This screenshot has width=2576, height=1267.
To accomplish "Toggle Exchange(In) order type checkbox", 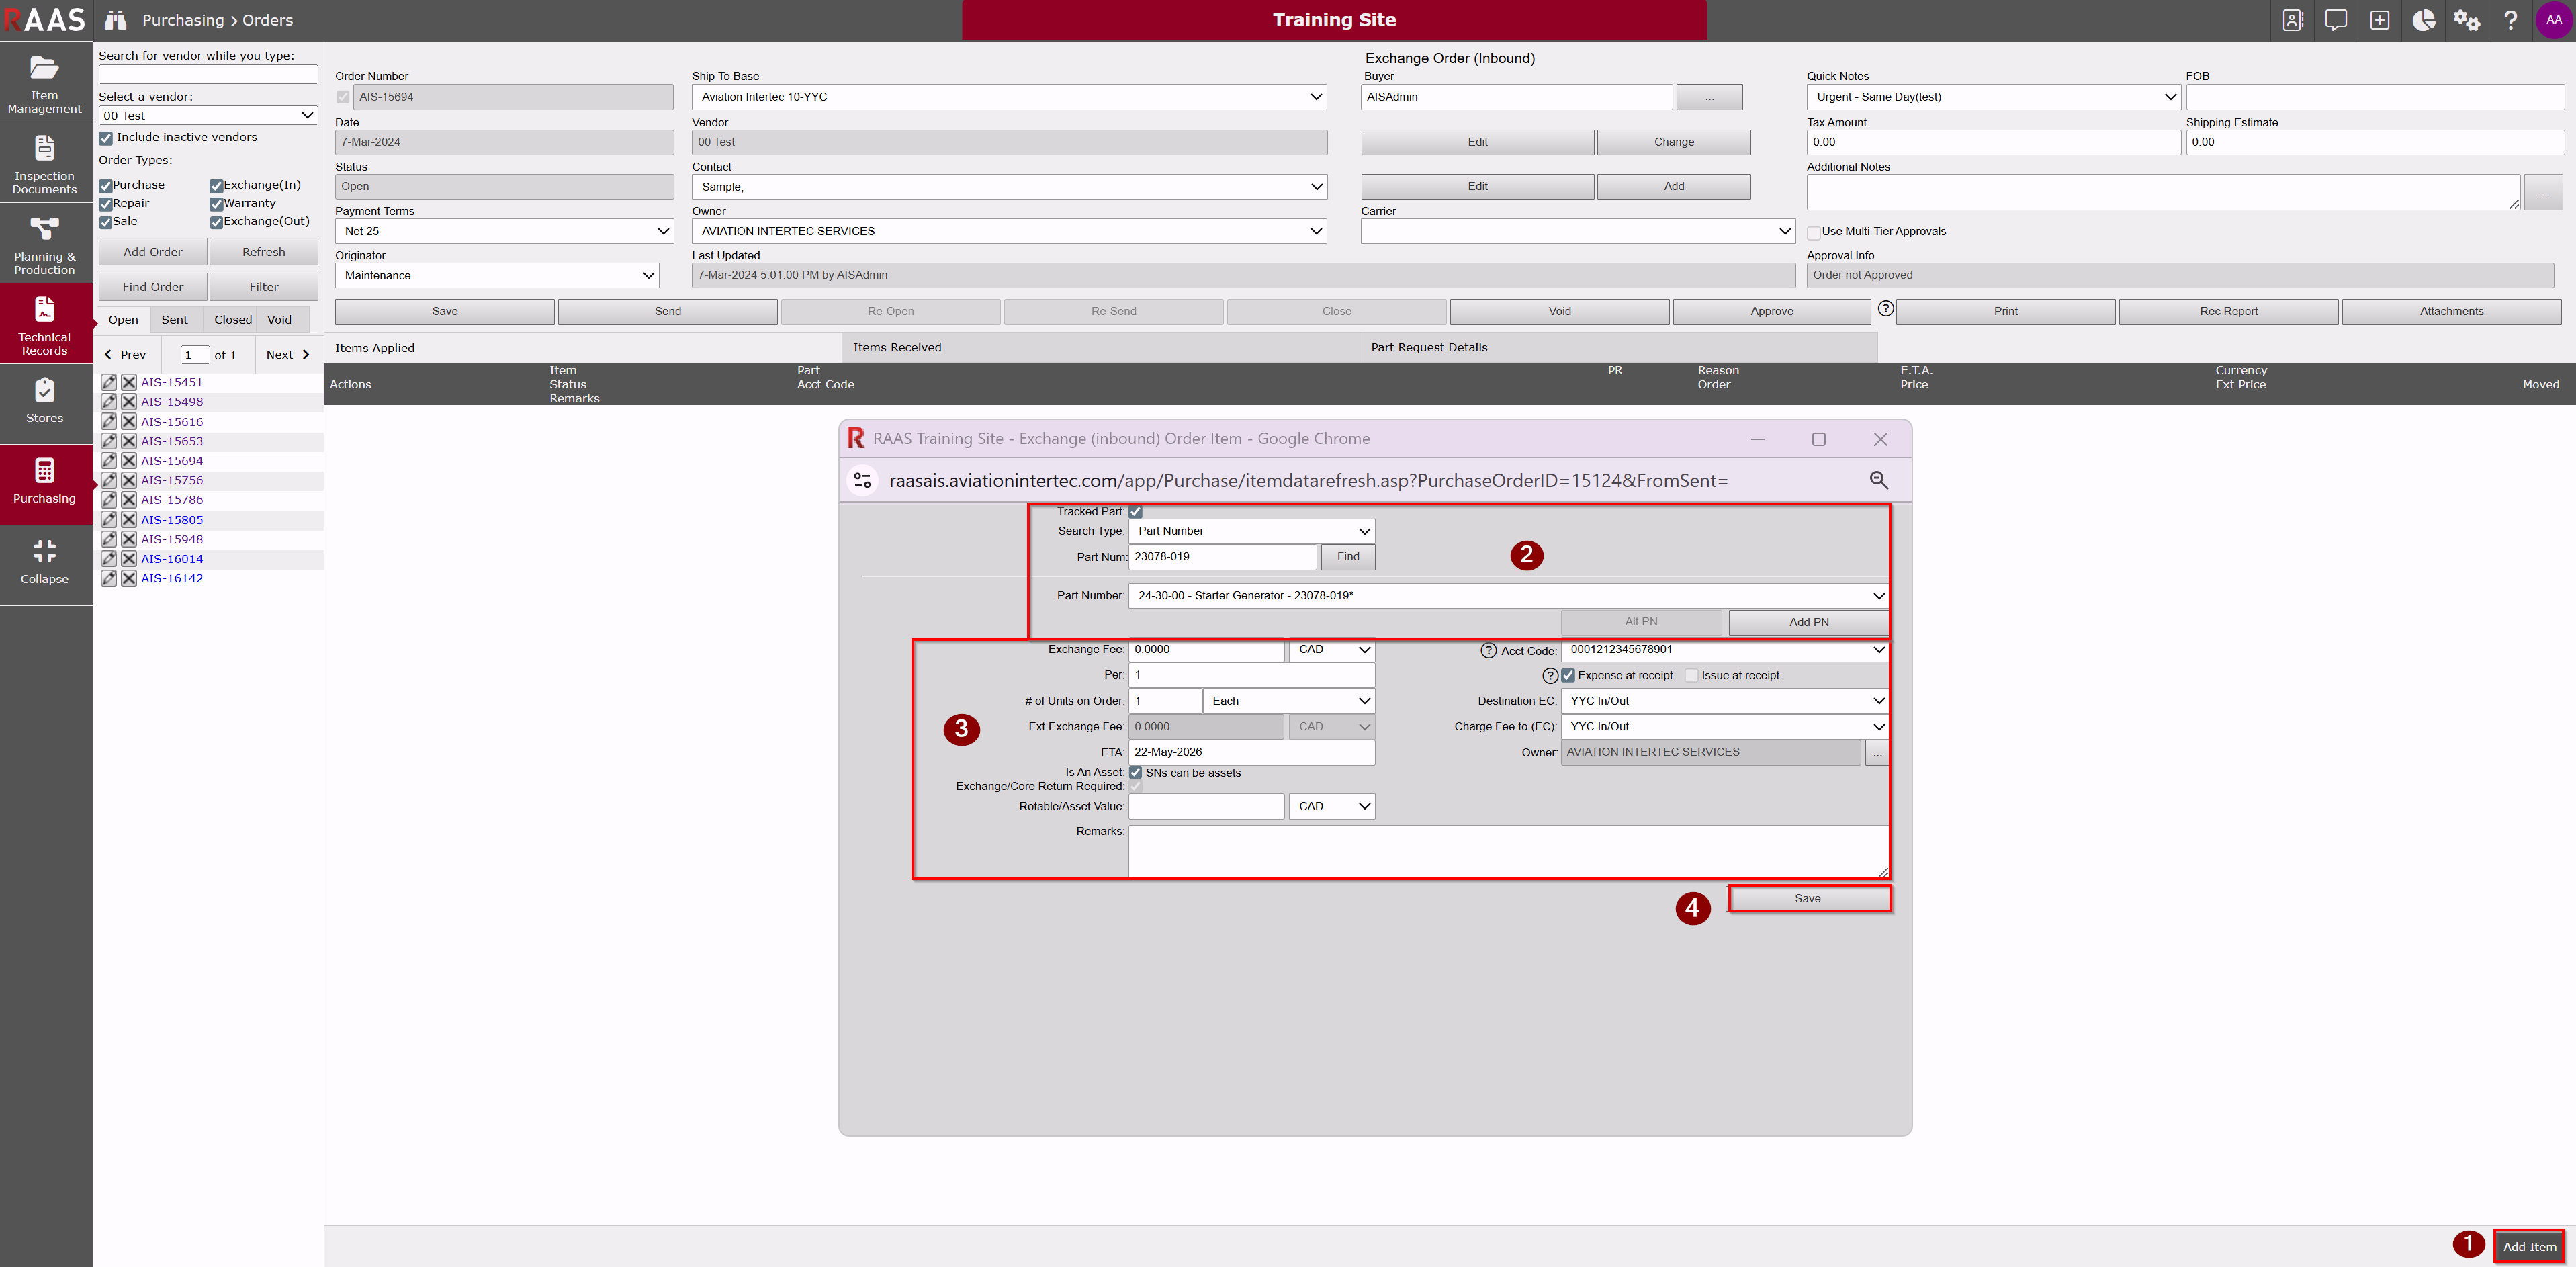I will click(216, 186).
